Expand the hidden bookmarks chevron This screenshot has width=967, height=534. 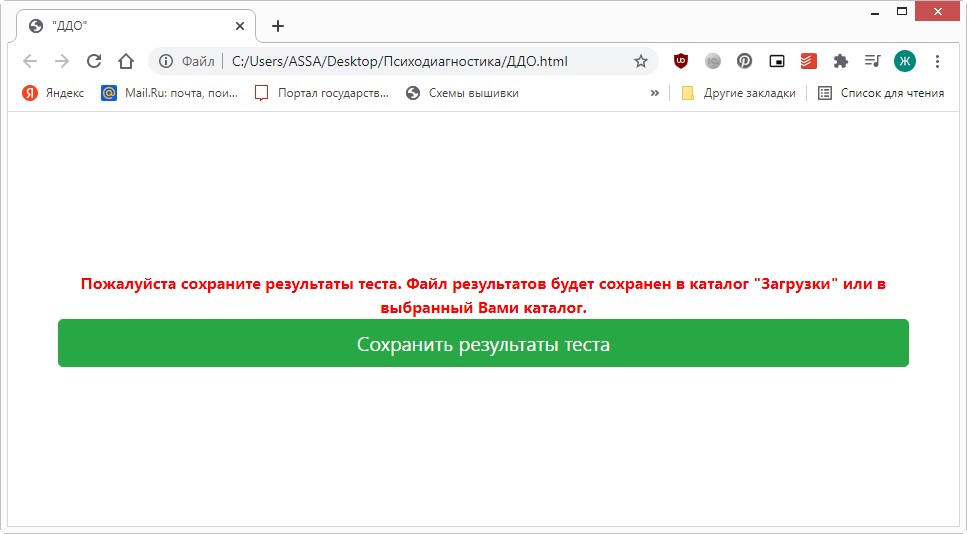point(655,93)
